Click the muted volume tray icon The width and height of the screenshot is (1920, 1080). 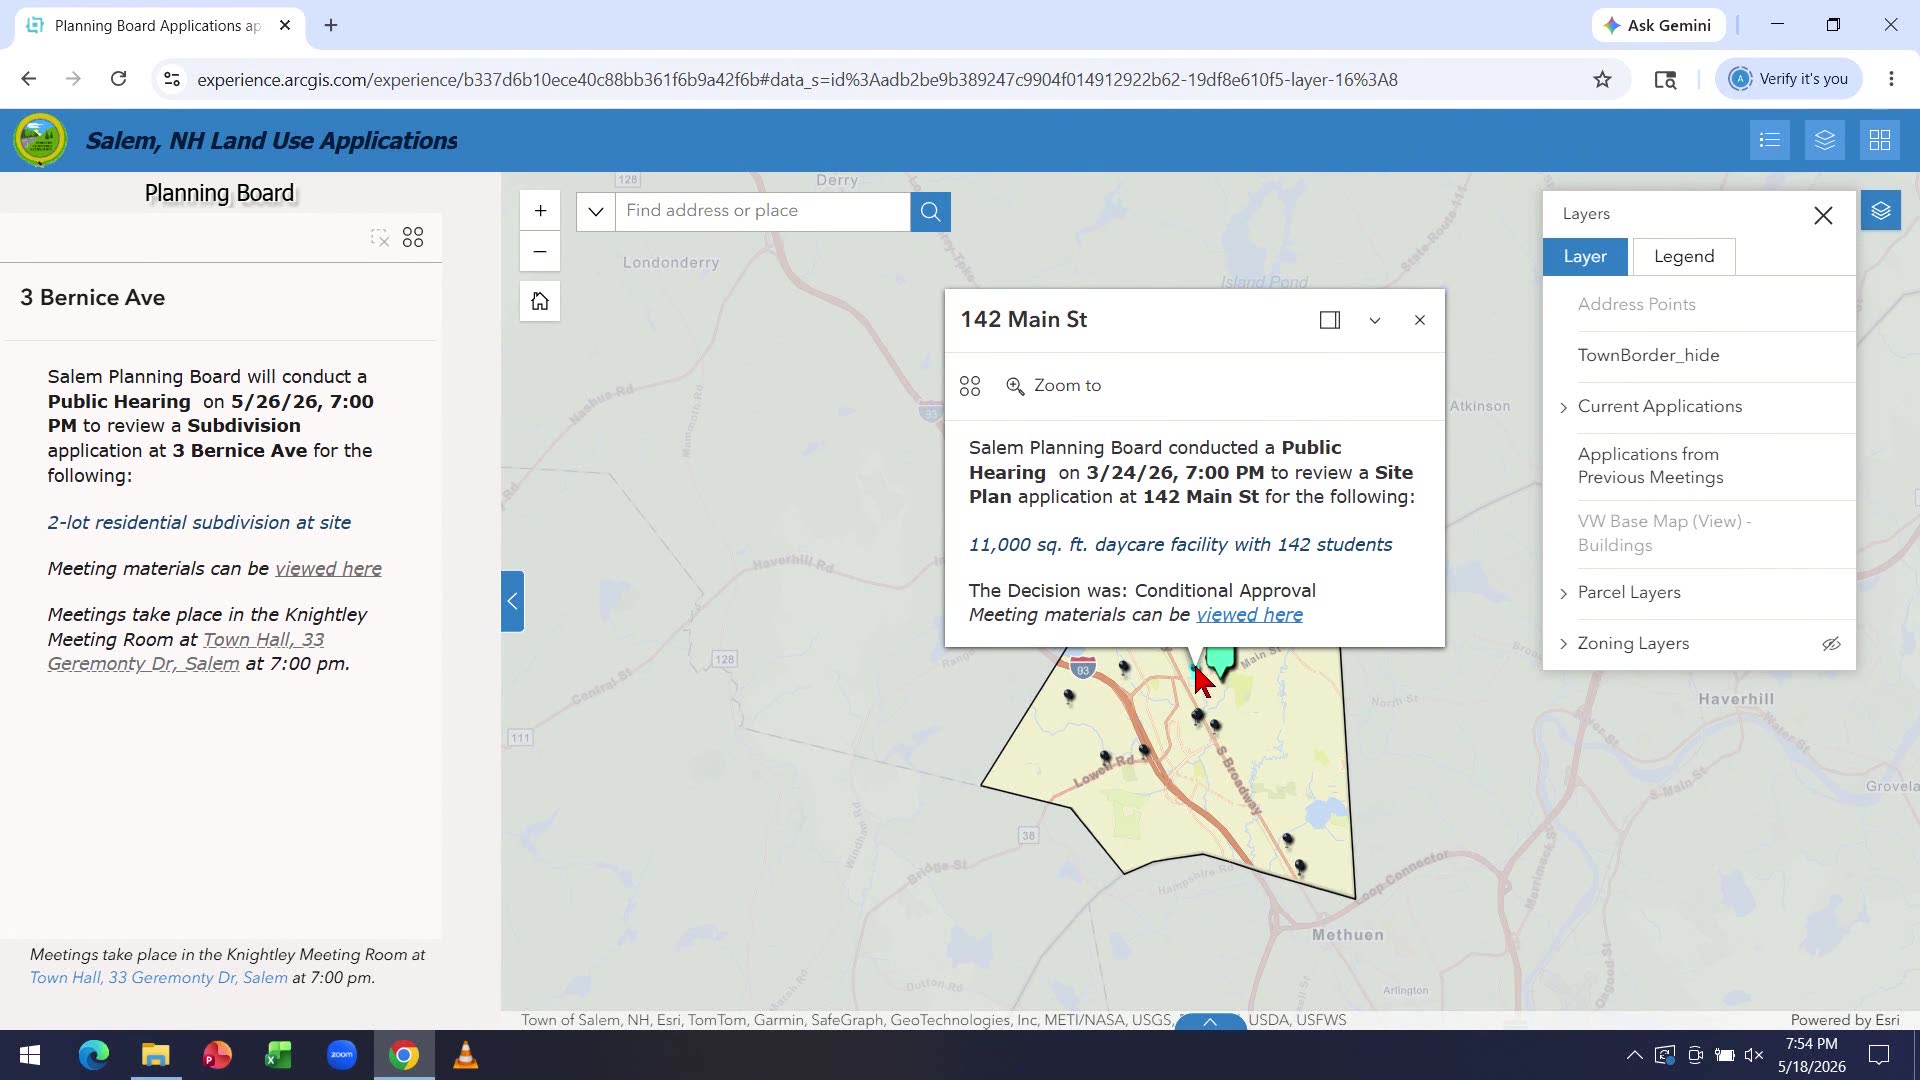click(1754, 1055)
